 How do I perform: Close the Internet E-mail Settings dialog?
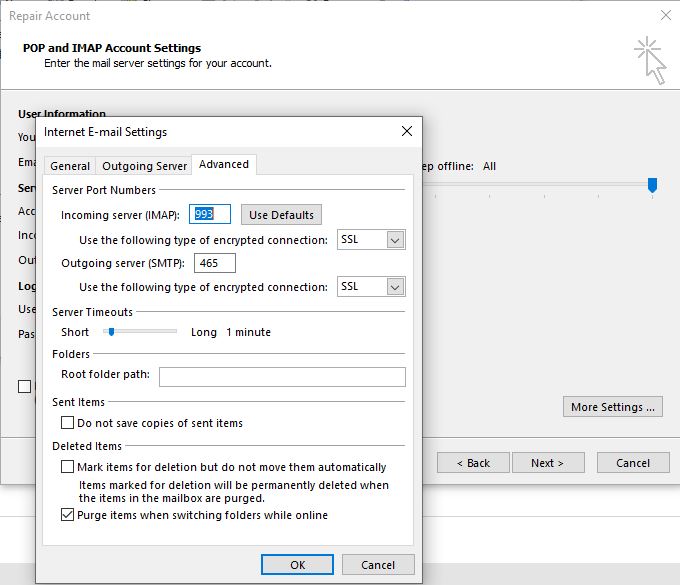click(x=406, y=131)
